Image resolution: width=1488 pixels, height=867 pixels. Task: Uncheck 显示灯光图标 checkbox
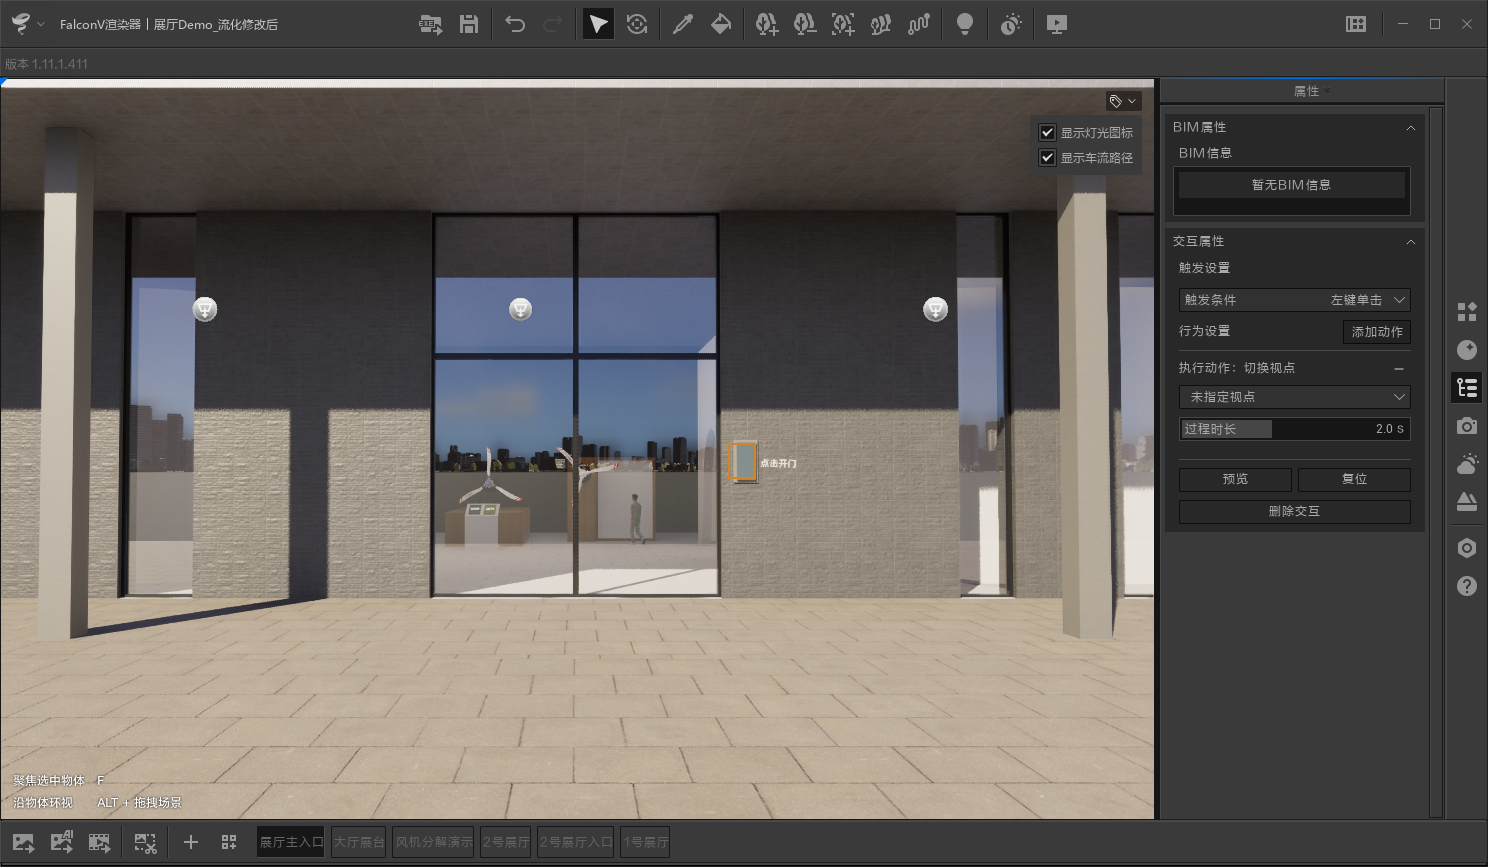tap(1047, 131)
